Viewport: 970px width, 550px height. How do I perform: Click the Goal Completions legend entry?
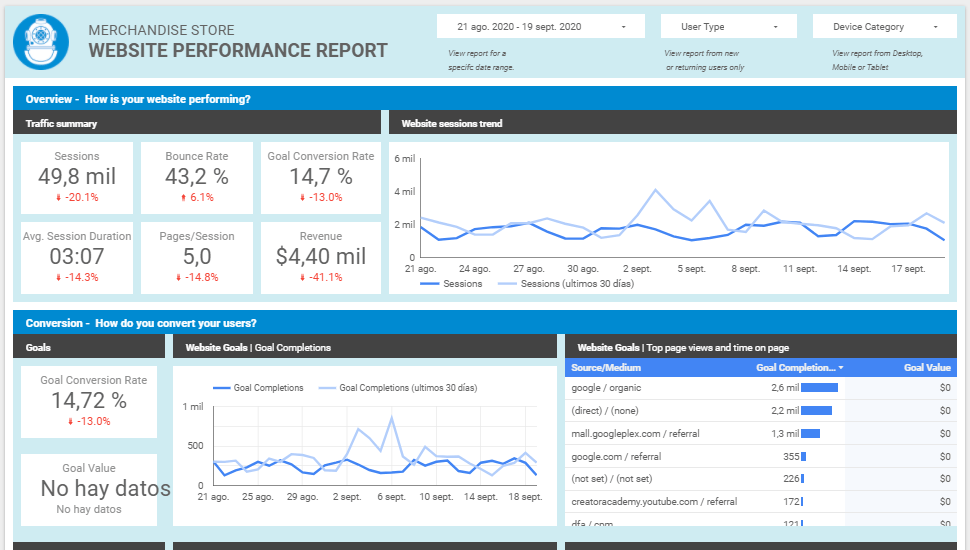pos(258,388)
